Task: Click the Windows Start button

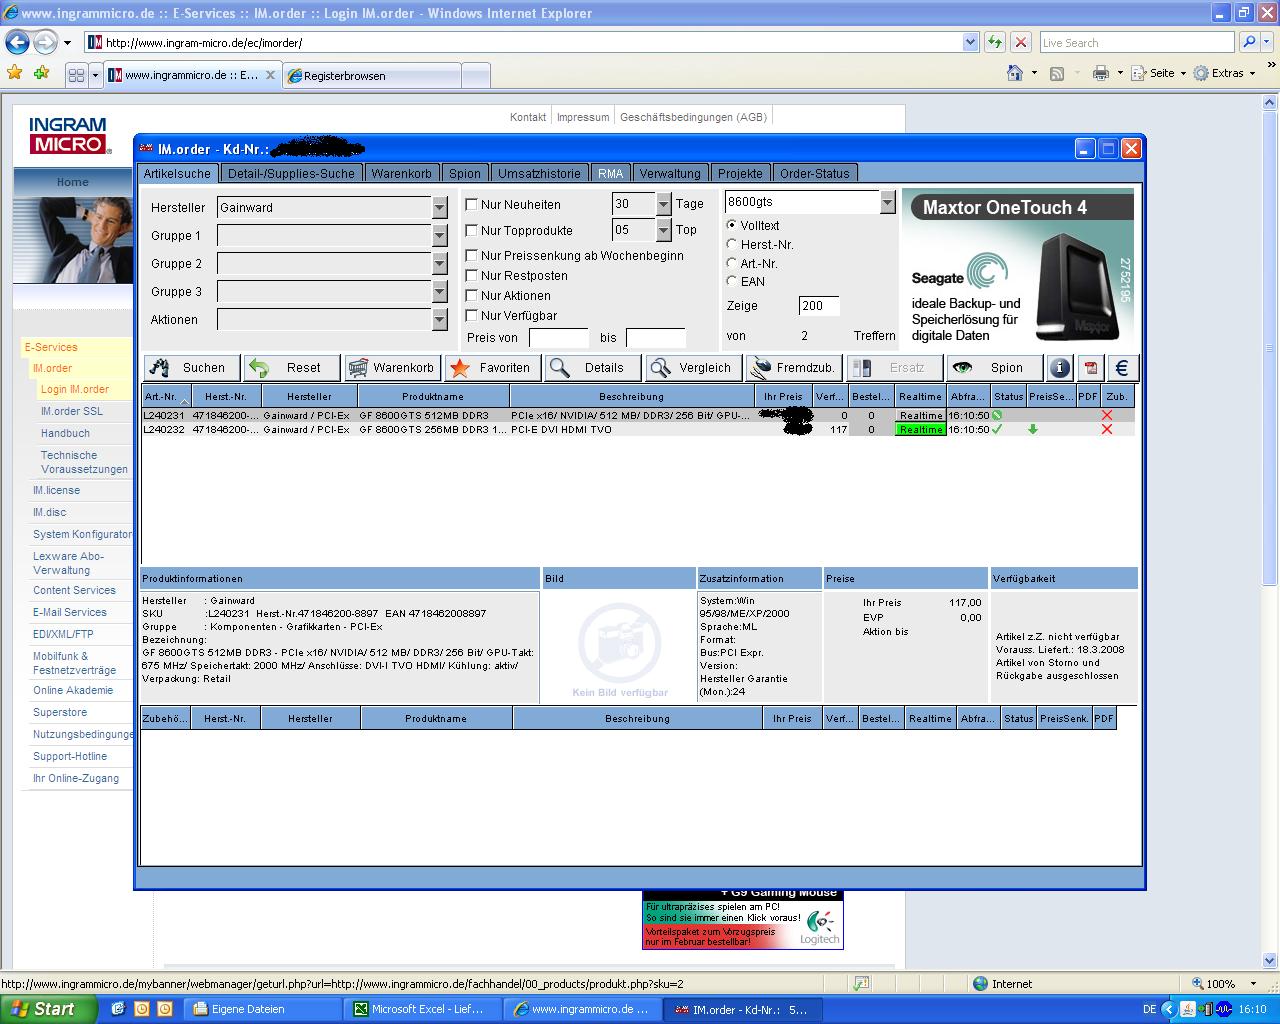Action: 48,1009
